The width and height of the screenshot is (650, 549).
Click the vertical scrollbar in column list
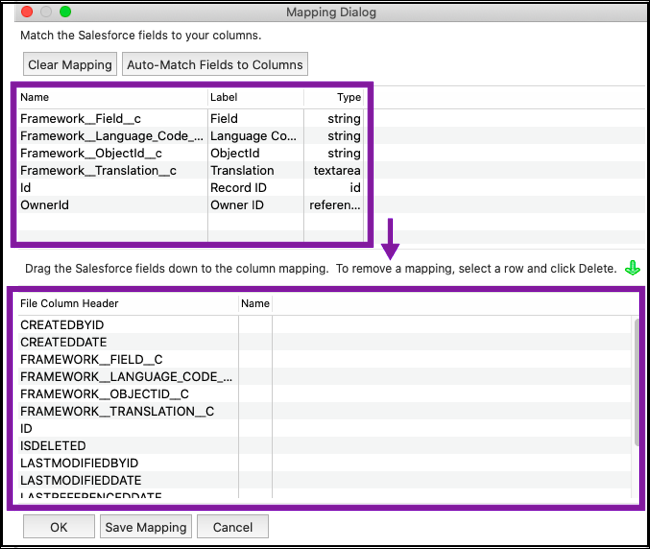[x=635, y=380]
